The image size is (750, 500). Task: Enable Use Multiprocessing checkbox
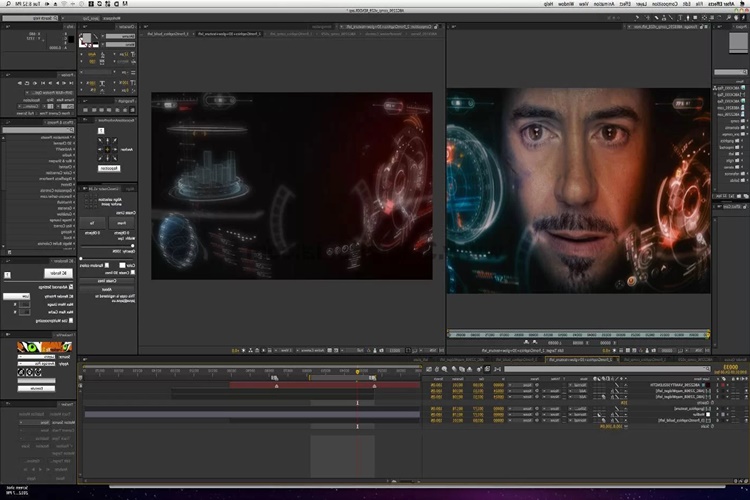71,321
